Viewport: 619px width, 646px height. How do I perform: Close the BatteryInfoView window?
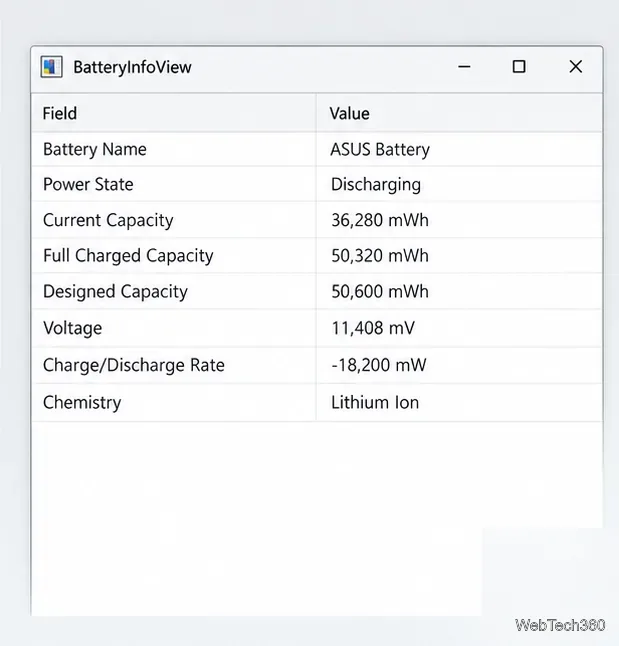[575, 67]
